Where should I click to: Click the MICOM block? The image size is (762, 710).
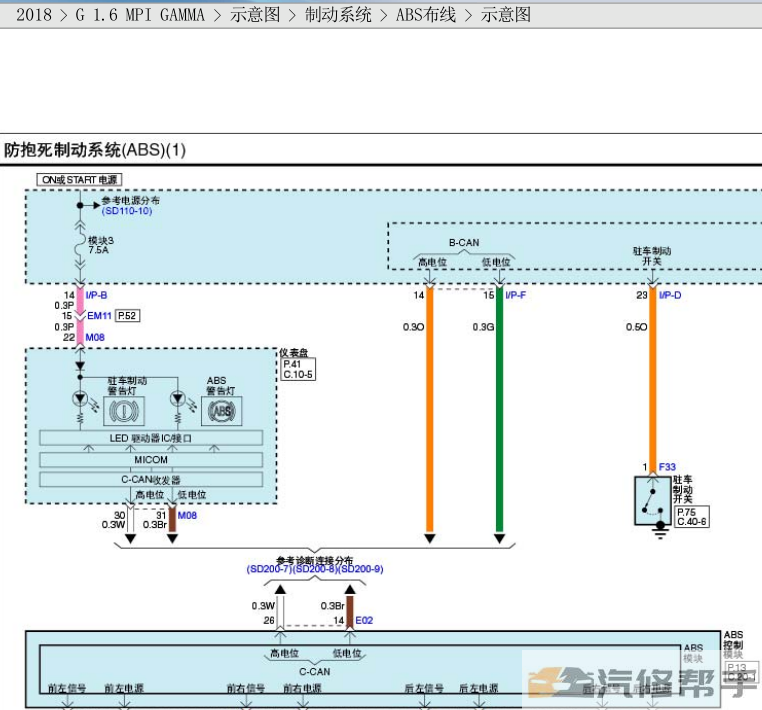[x=151, y=460]
